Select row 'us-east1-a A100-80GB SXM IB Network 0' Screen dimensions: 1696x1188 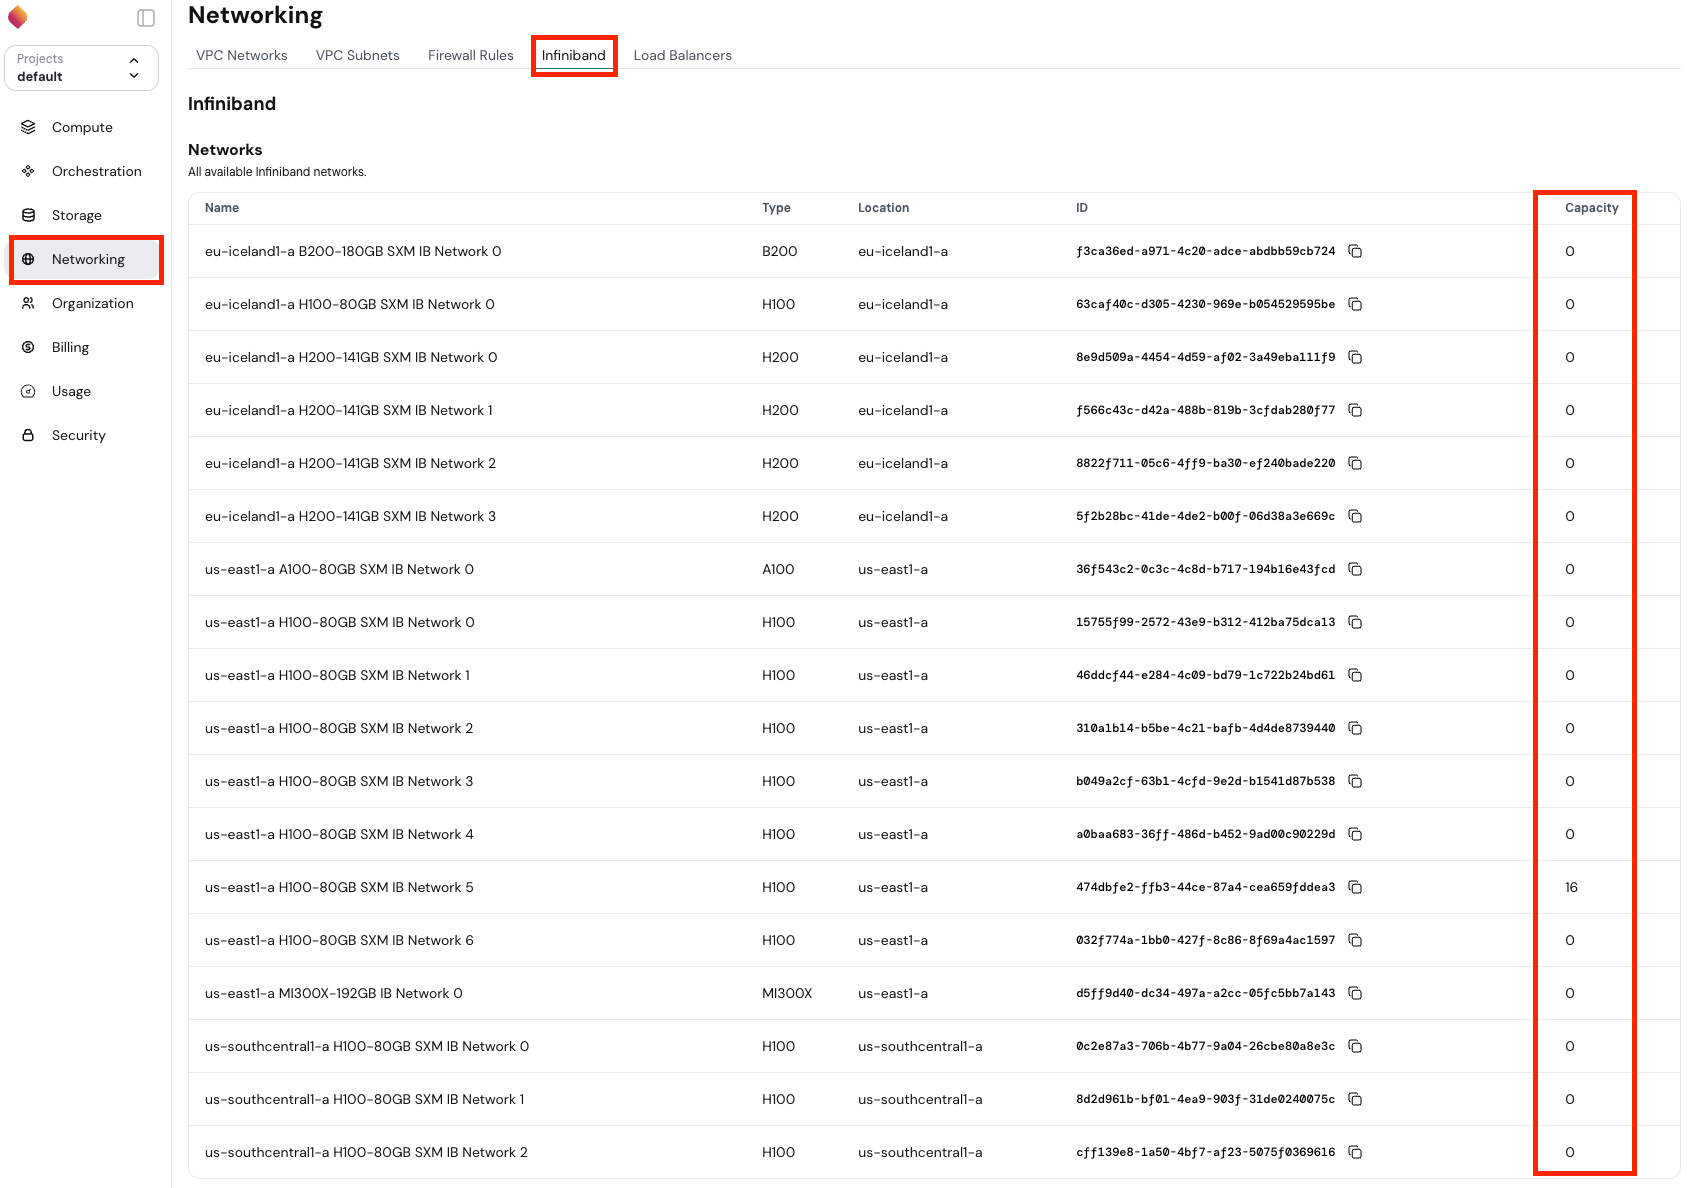point(934,569)
